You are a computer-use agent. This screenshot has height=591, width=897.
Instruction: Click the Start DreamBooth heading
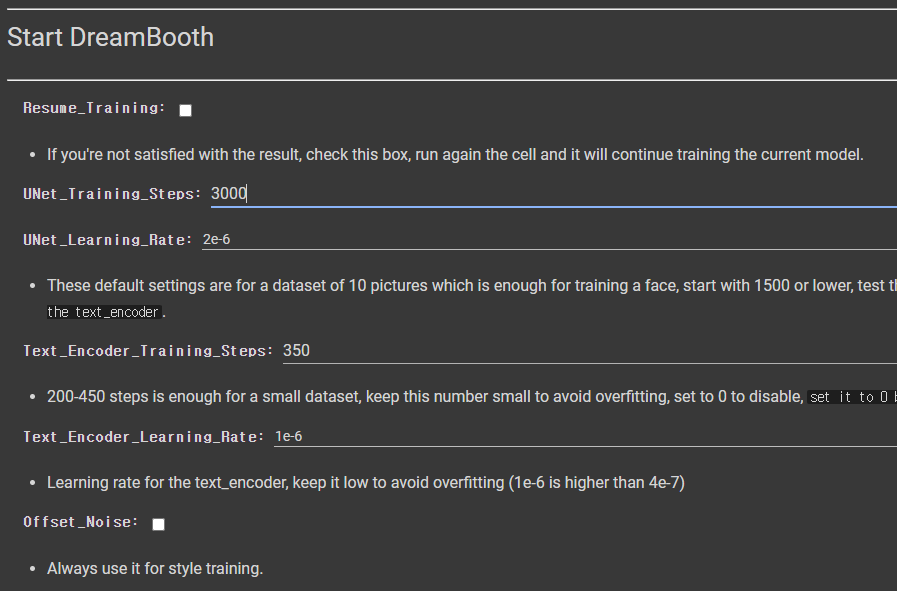[x=110, y=37]
